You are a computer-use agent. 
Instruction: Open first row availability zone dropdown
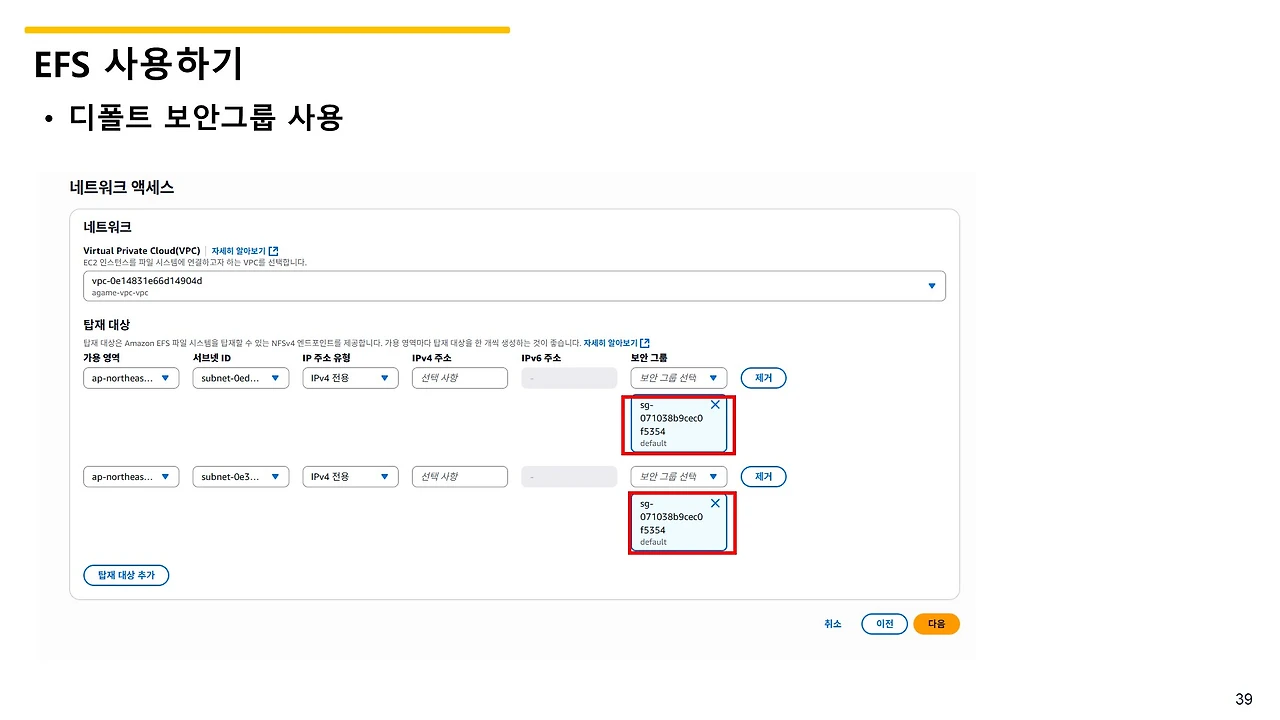(131, 378)
